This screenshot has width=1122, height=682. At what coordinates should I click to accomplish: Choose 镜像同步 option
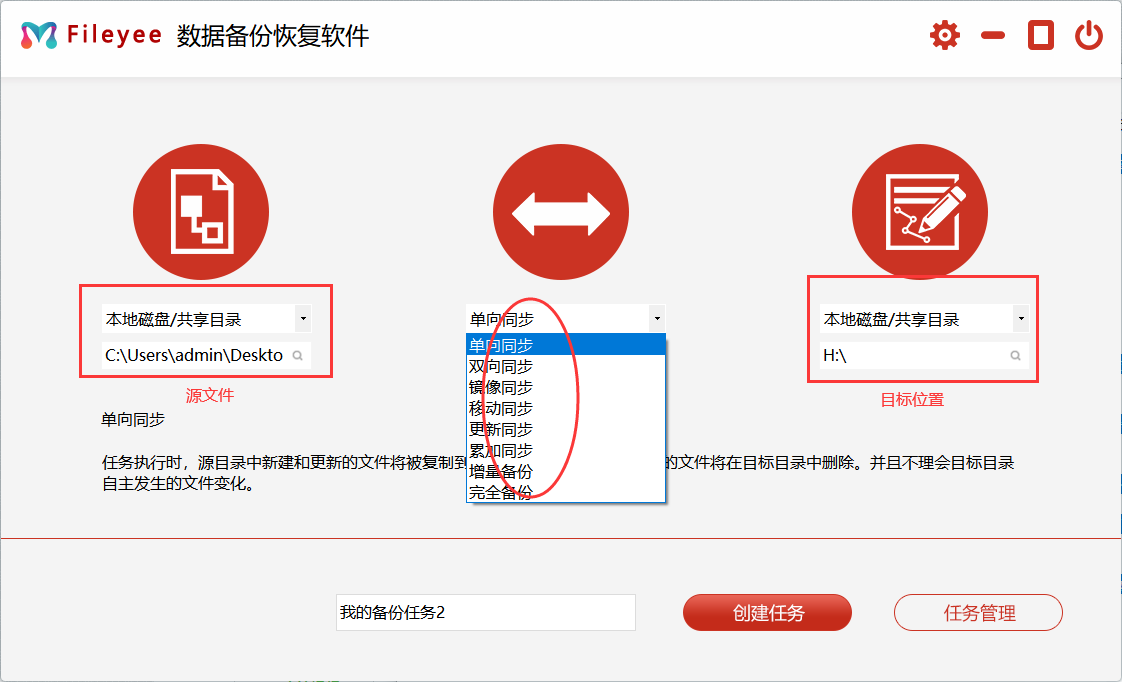click(501, 387)
